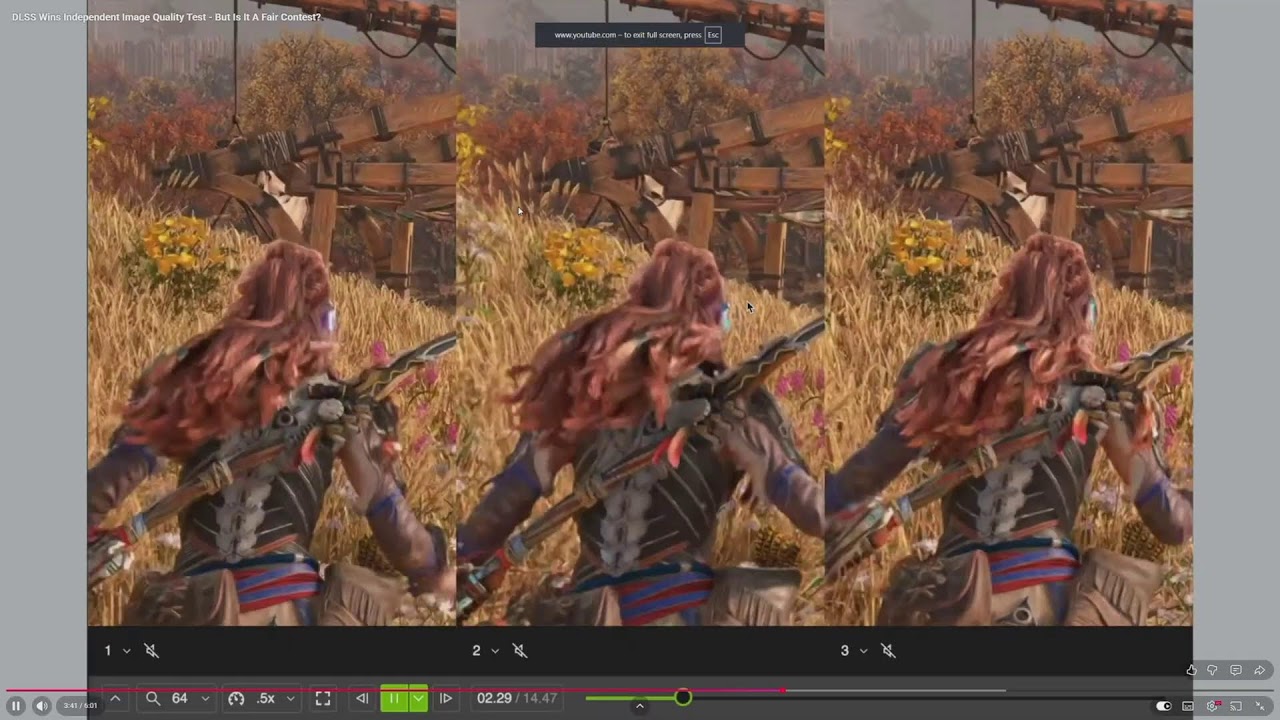Open YouTube settings gear
The height and width of the screenshot is (720, 1280).
tap(1212, 706)
